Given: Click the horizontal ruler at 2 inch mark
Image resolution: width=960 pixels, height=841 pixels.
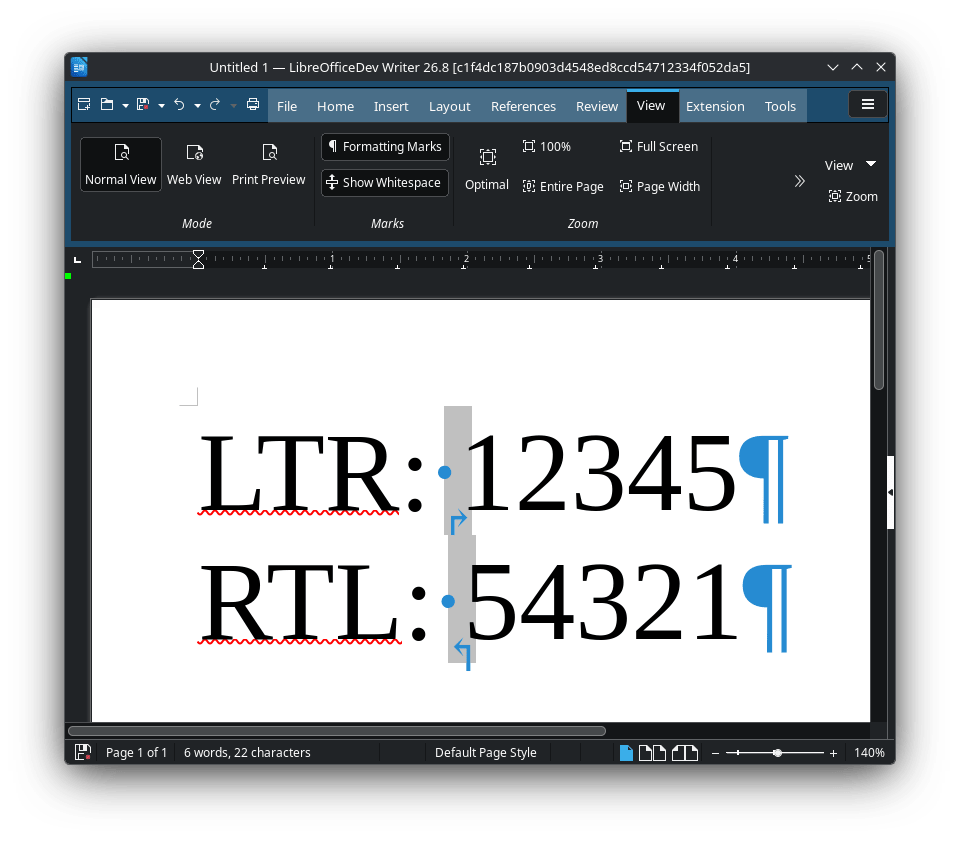Looking at the screenshot, I should (466, 259).
